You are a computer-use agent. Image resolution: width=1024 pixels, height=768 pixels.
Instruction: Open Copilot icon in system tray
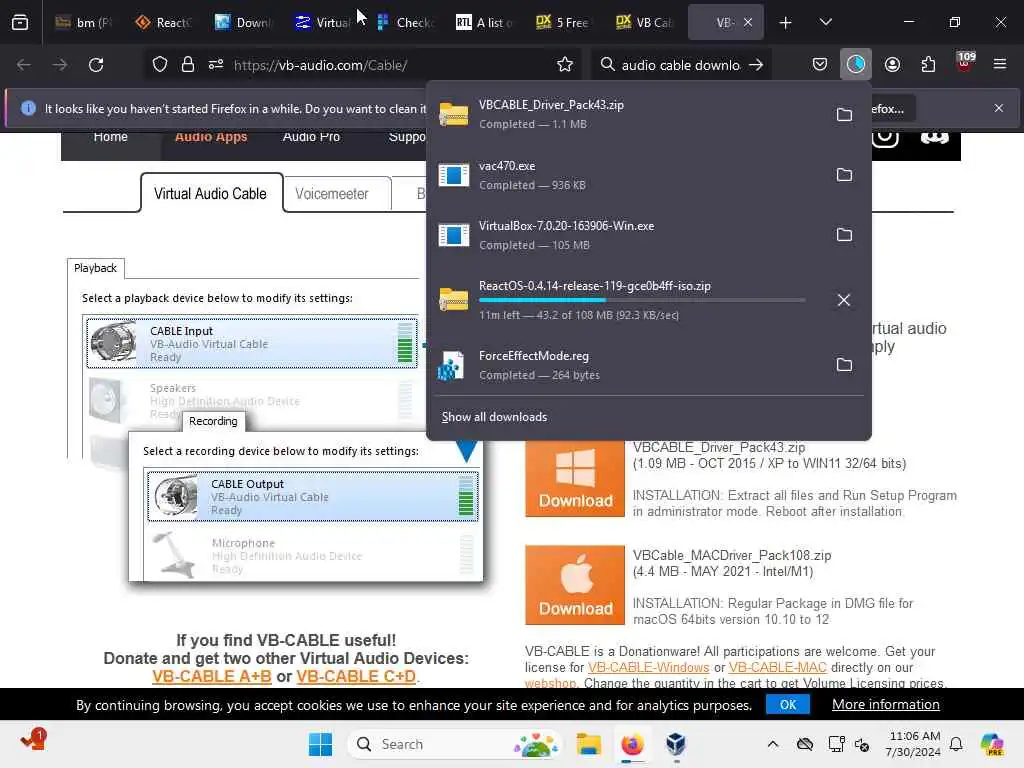click(x=992, y=744)
